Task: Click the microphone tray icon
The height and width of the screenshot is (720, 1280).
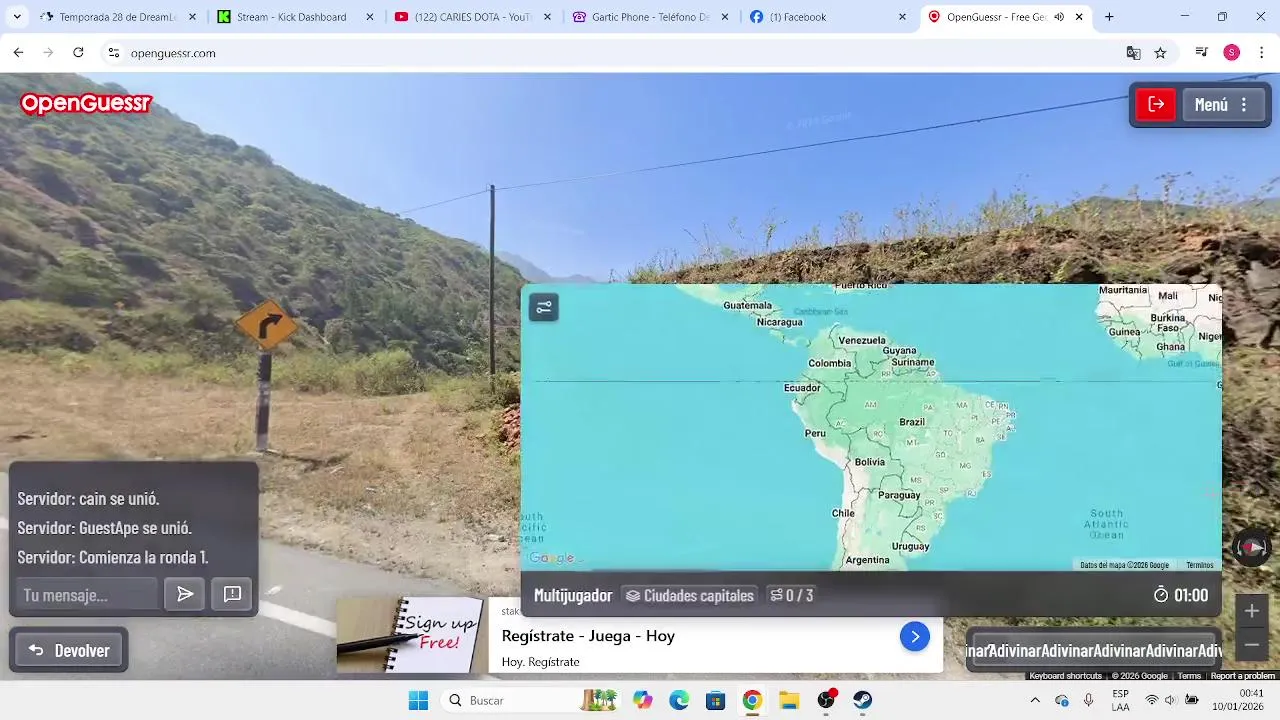Action: coord(1088,700)
